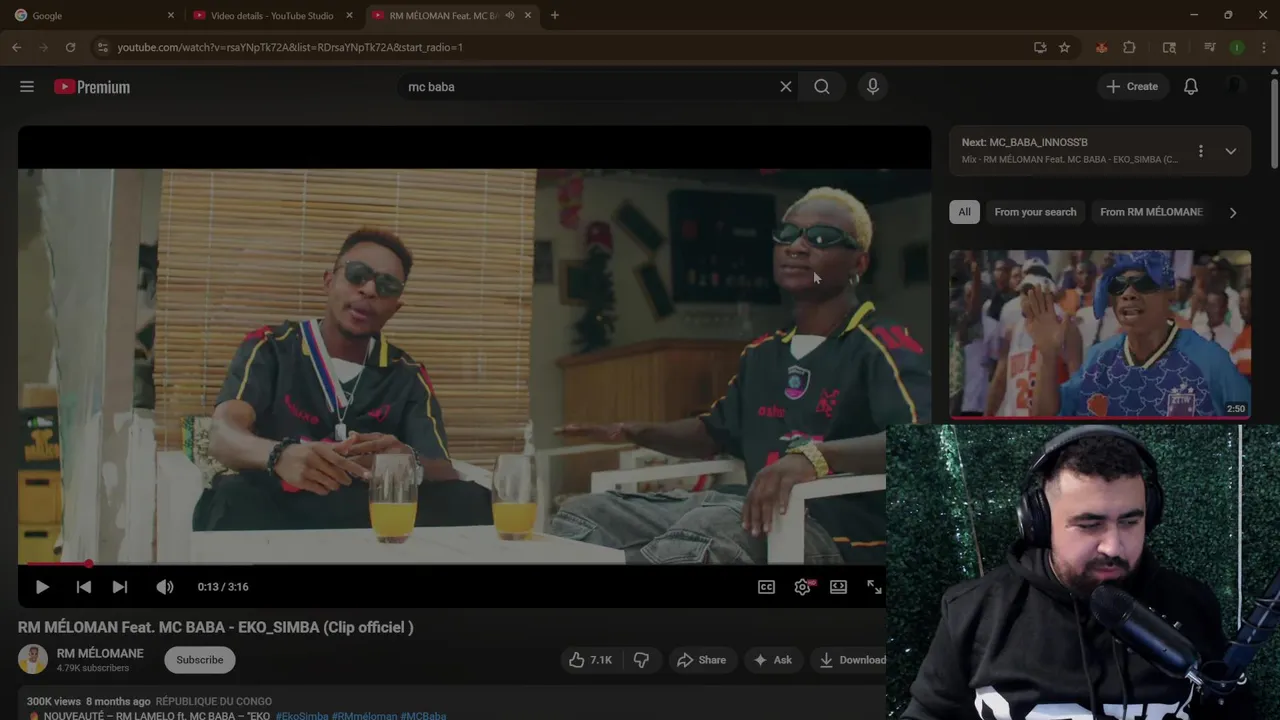The height and width of the screenshot is (720, 1280).
Task: Click the search magnifier button
Action: [822, 87]
